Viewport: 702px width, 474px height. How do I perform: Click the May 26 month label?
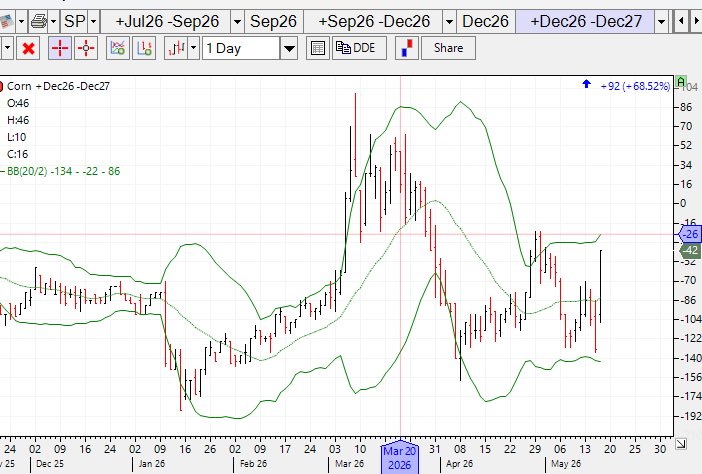[566, 464]
